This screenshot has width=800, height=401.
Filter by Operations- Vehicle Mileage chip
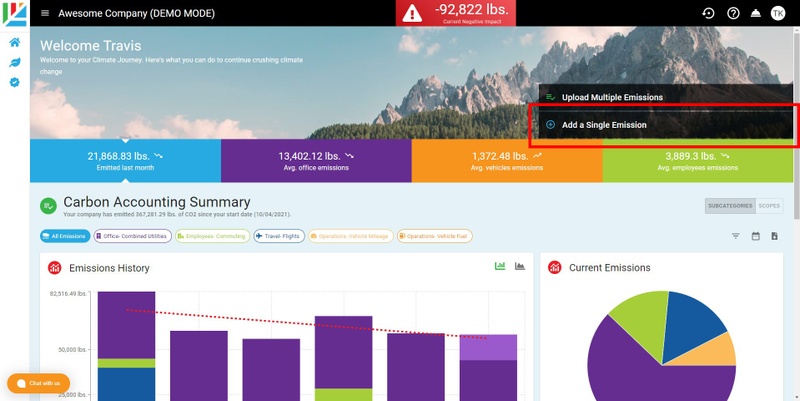click(351, 236)
